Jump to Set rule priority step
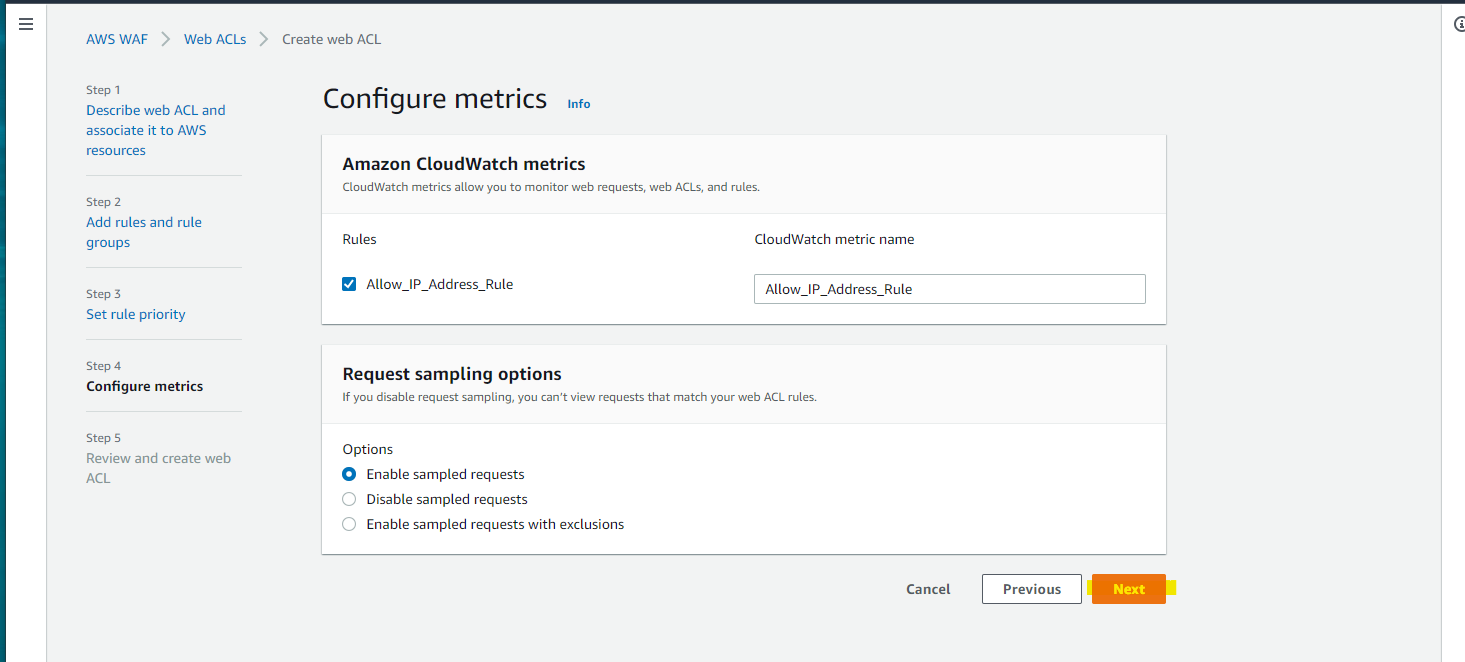This screenshot has width=1465, height=662. (x=136, y=314)
